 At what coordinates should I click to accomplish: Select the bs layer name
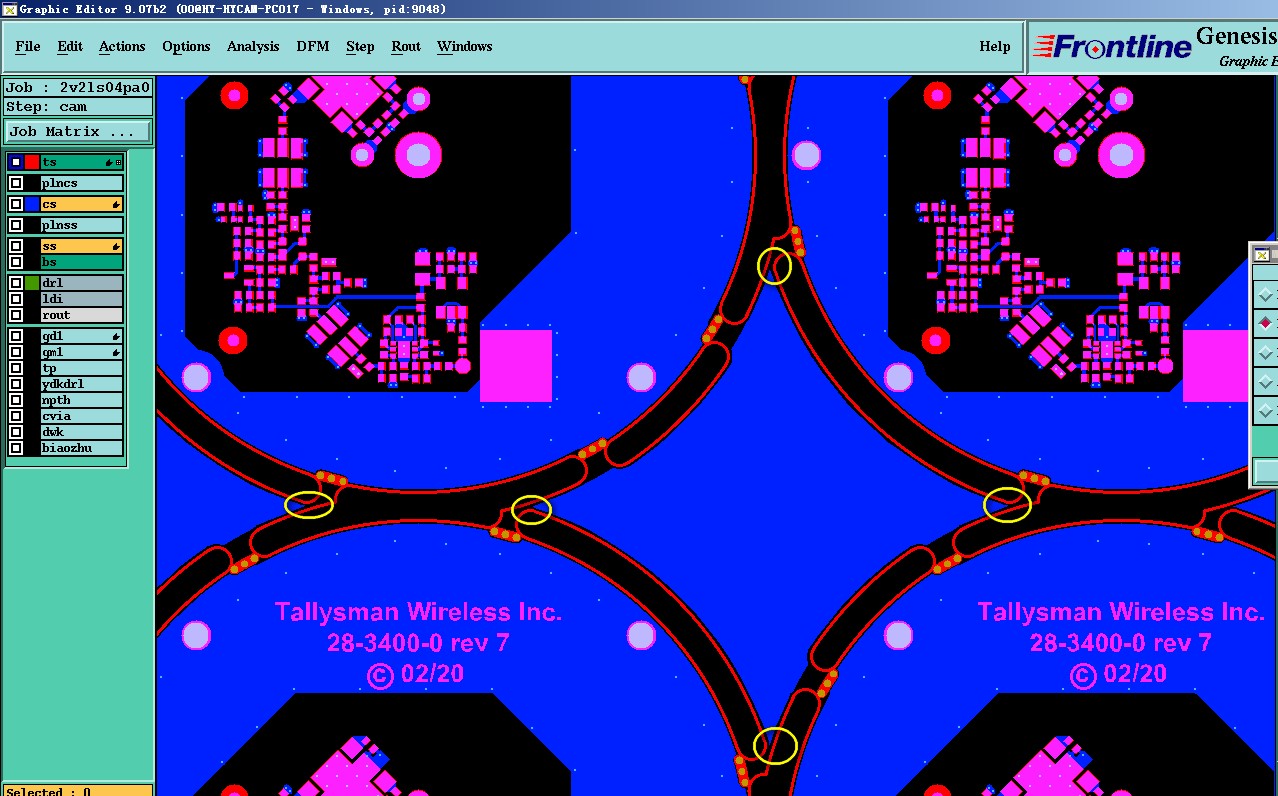(82, 262)
